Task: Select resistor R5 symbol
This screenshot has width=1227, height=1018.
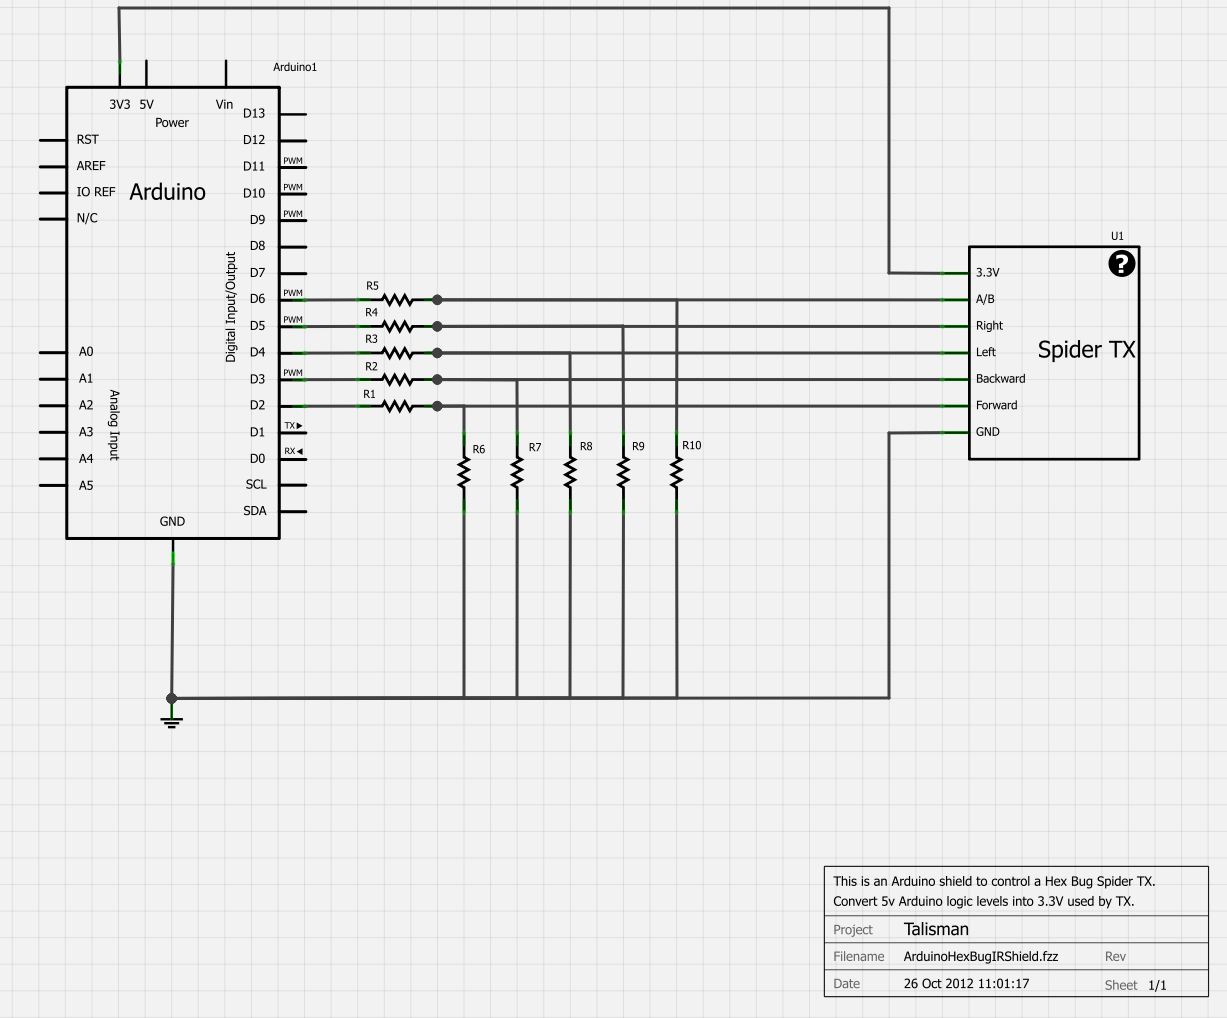Action: [x=398, y=299]
